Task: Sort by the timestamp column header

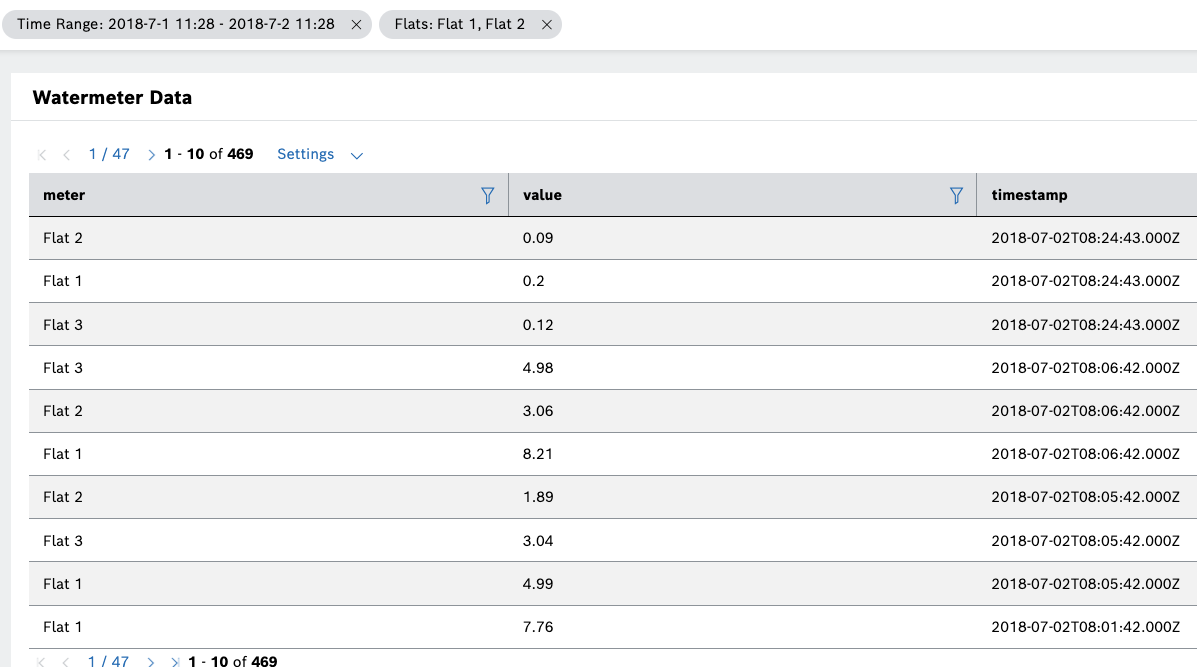Action: tap(1029, 196)
